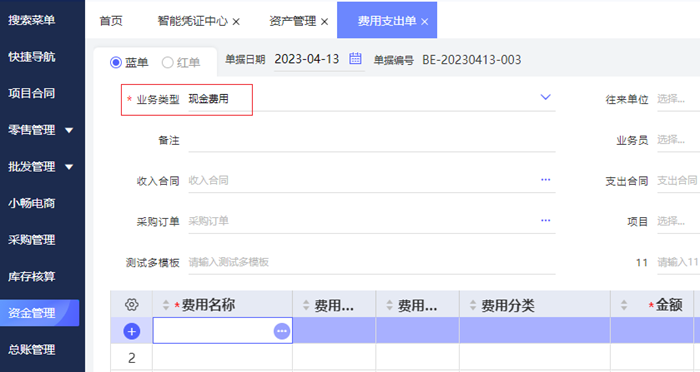Image resolution: width=700 pixels, height=372 pixels.
Task: Open the 单据日期 calendar picker icon
Action: click(x=355, y=59)
